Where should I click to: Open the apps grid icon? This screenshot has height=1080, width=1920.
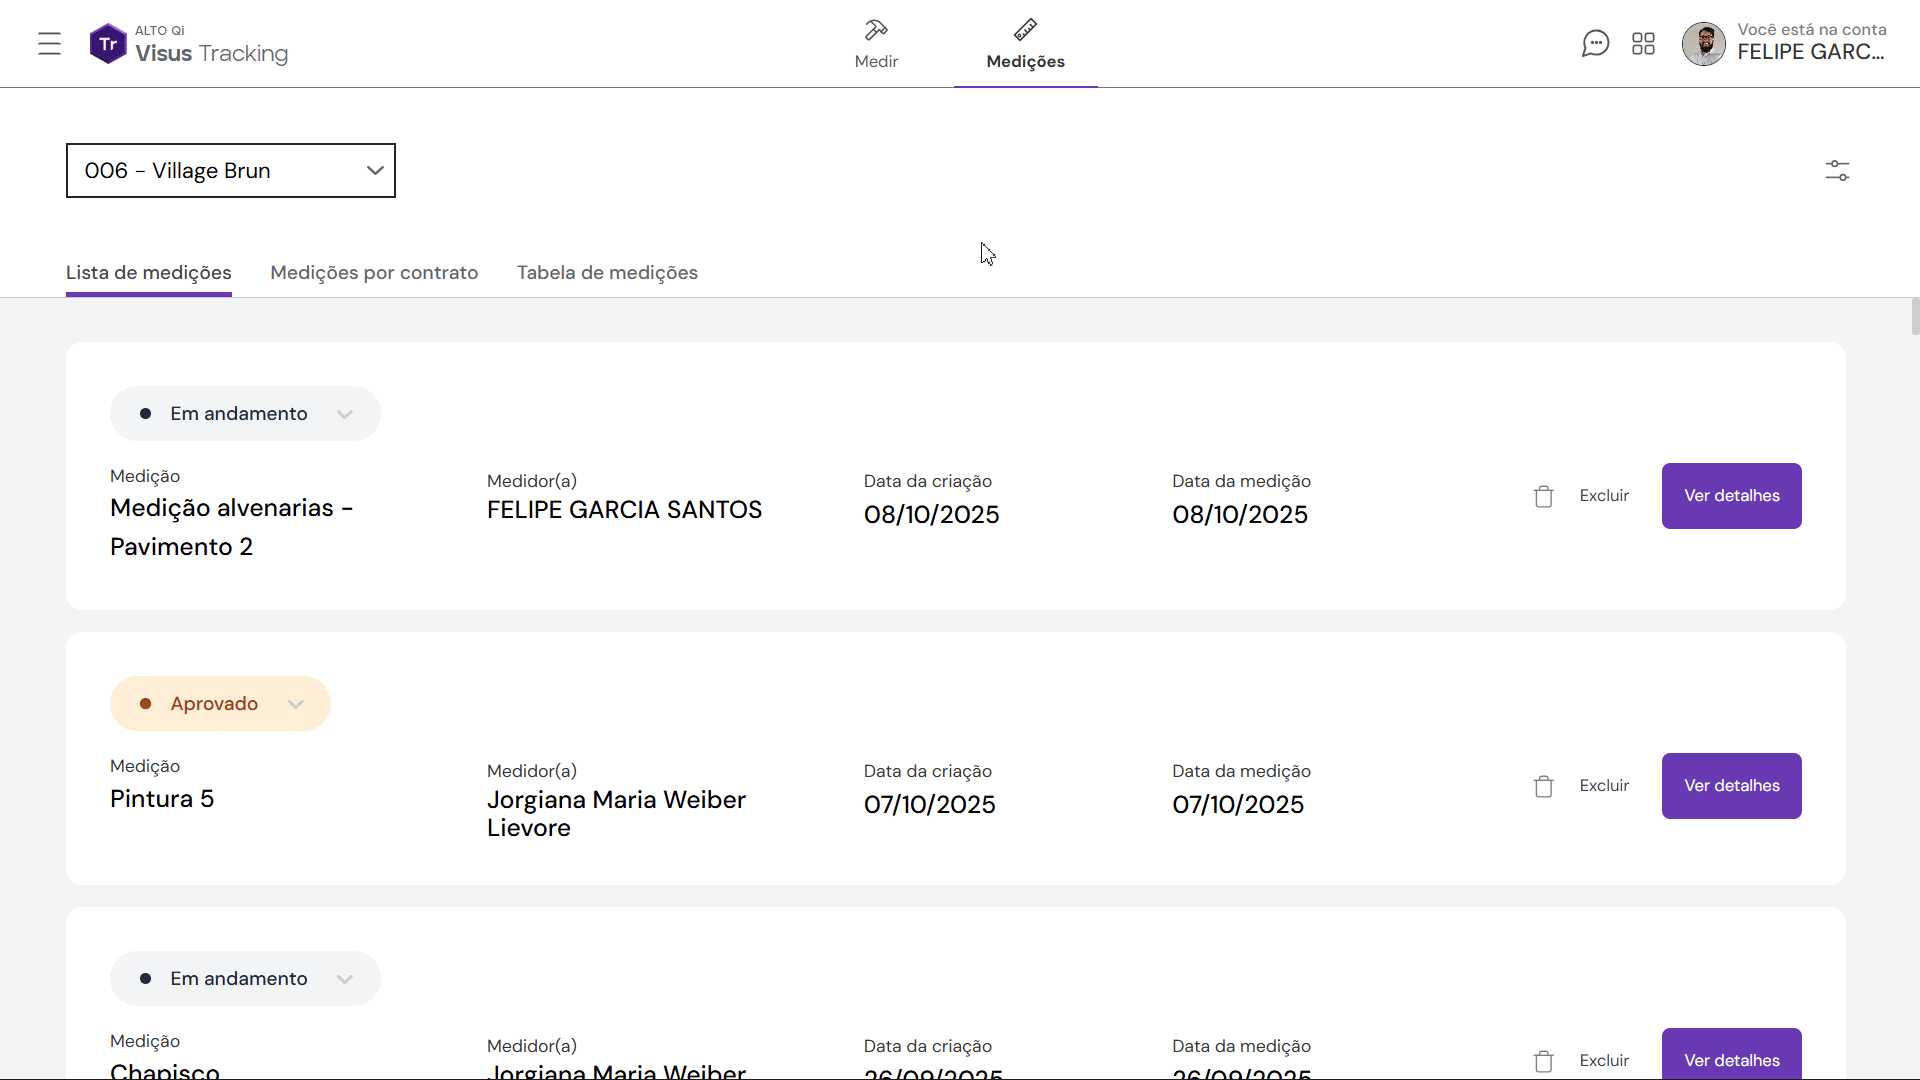click(x=1643, y=44)
